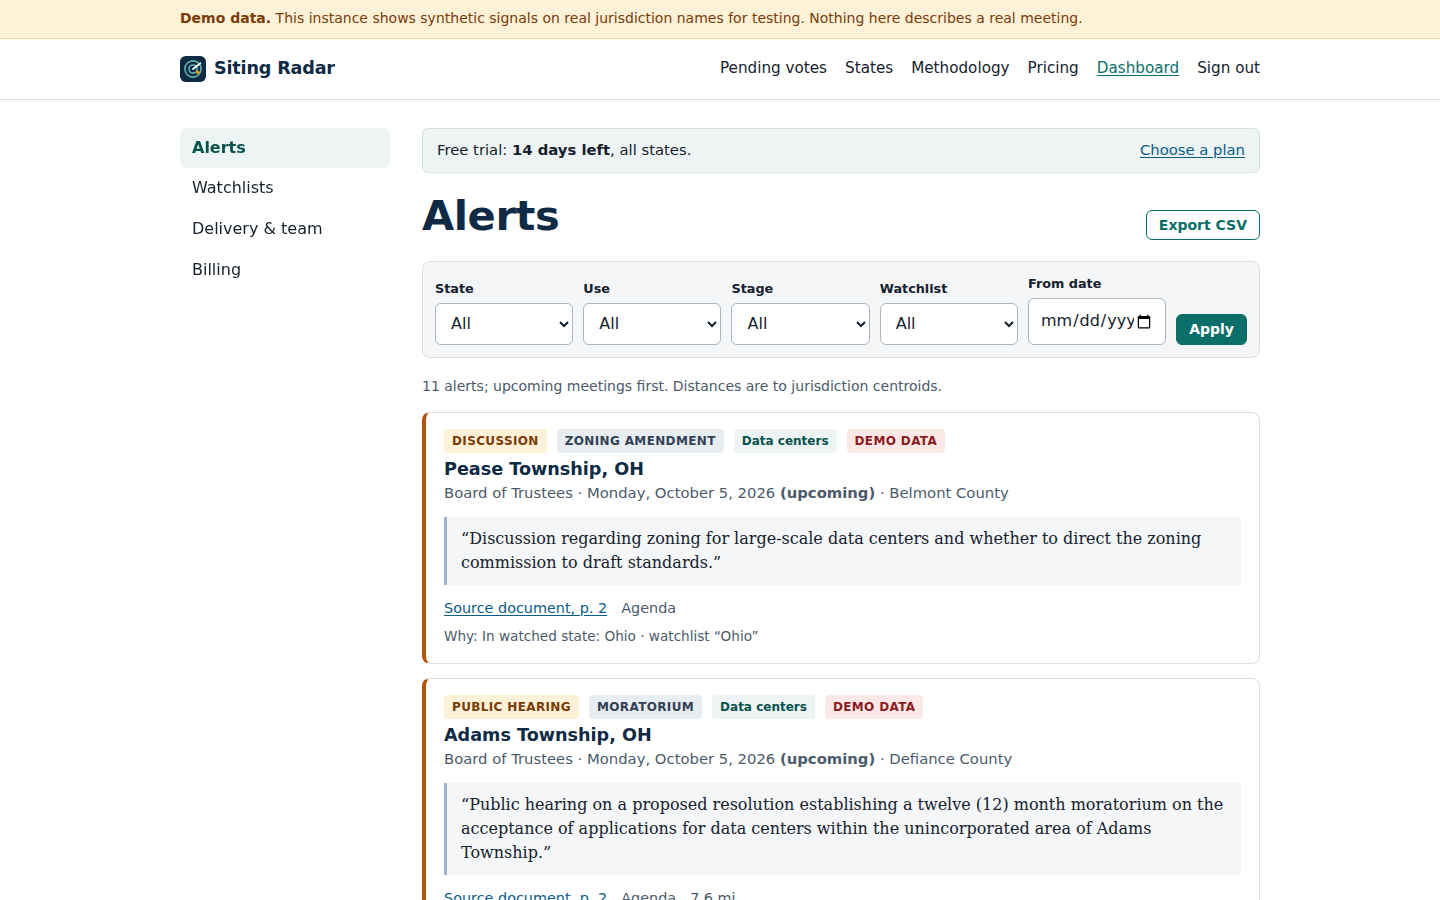Open the Stage filter dropdown
1440x900 pixels.
[x=800, y=324]
